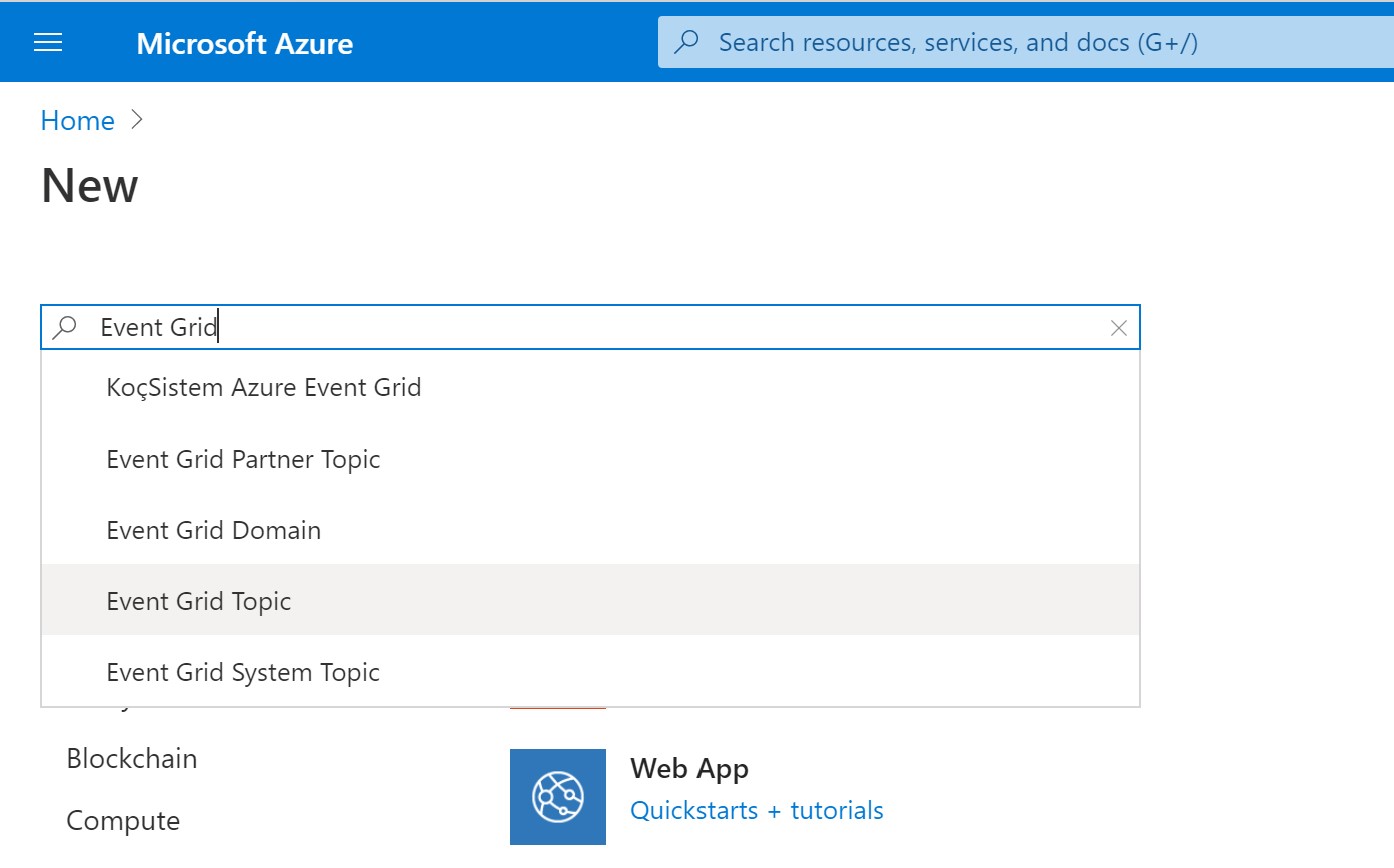Clear the Event Grid search text
Screen dimensions: 1394x868
click(x=1119, y=328)
